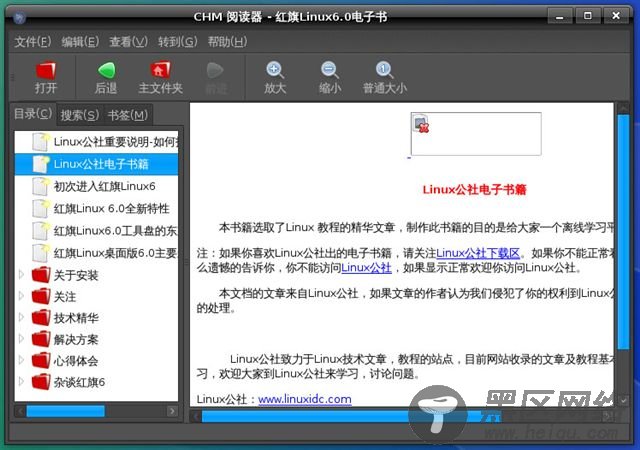Click the tree panel scroll-left arrow
This screenshot has width=640, height=450.
point(20,411)
